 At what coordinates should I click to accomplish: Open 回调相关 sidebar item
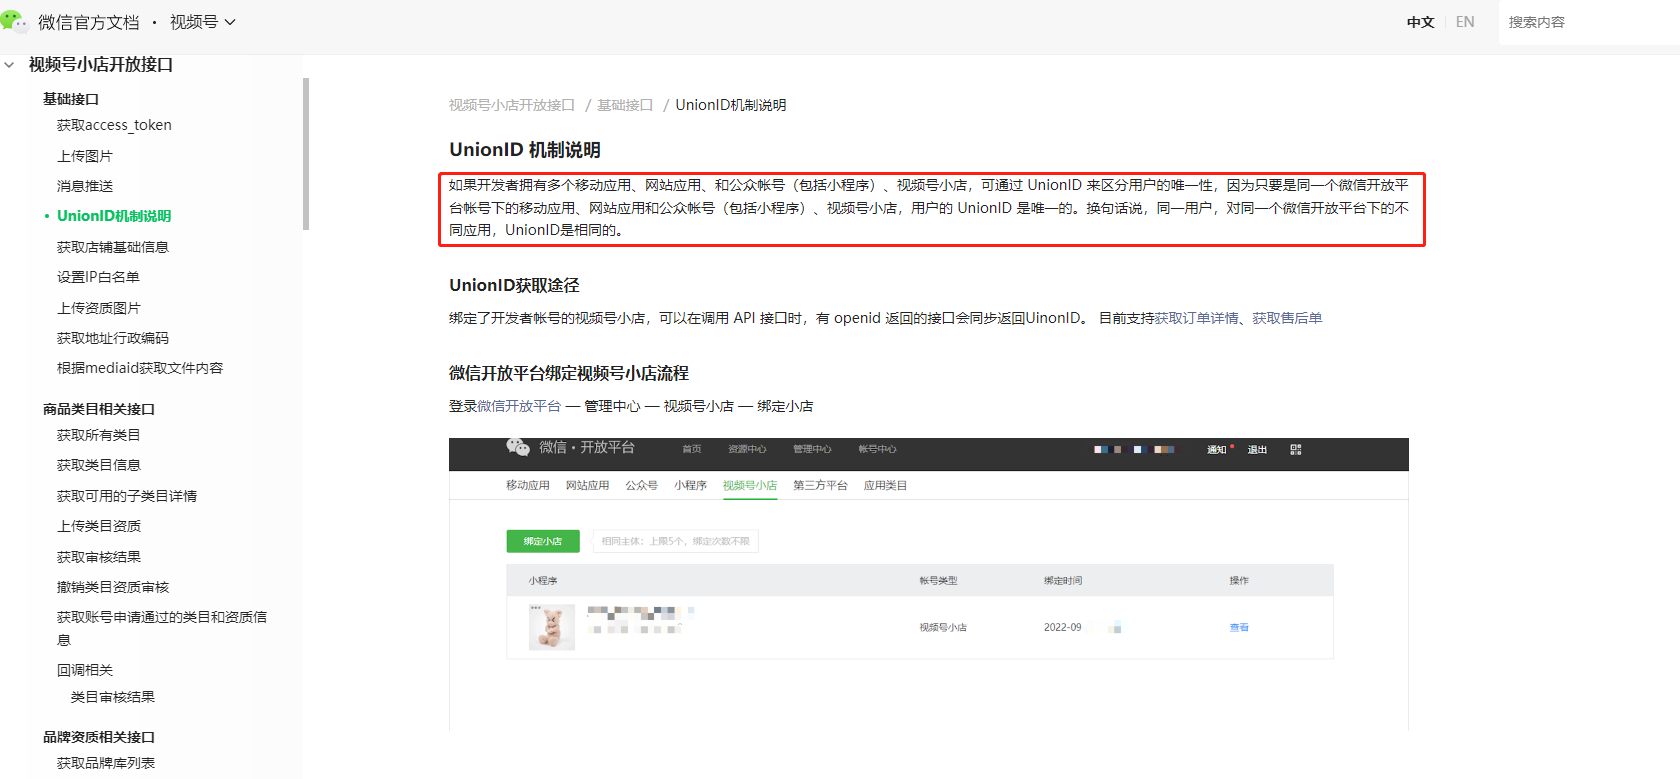[85, 670]
